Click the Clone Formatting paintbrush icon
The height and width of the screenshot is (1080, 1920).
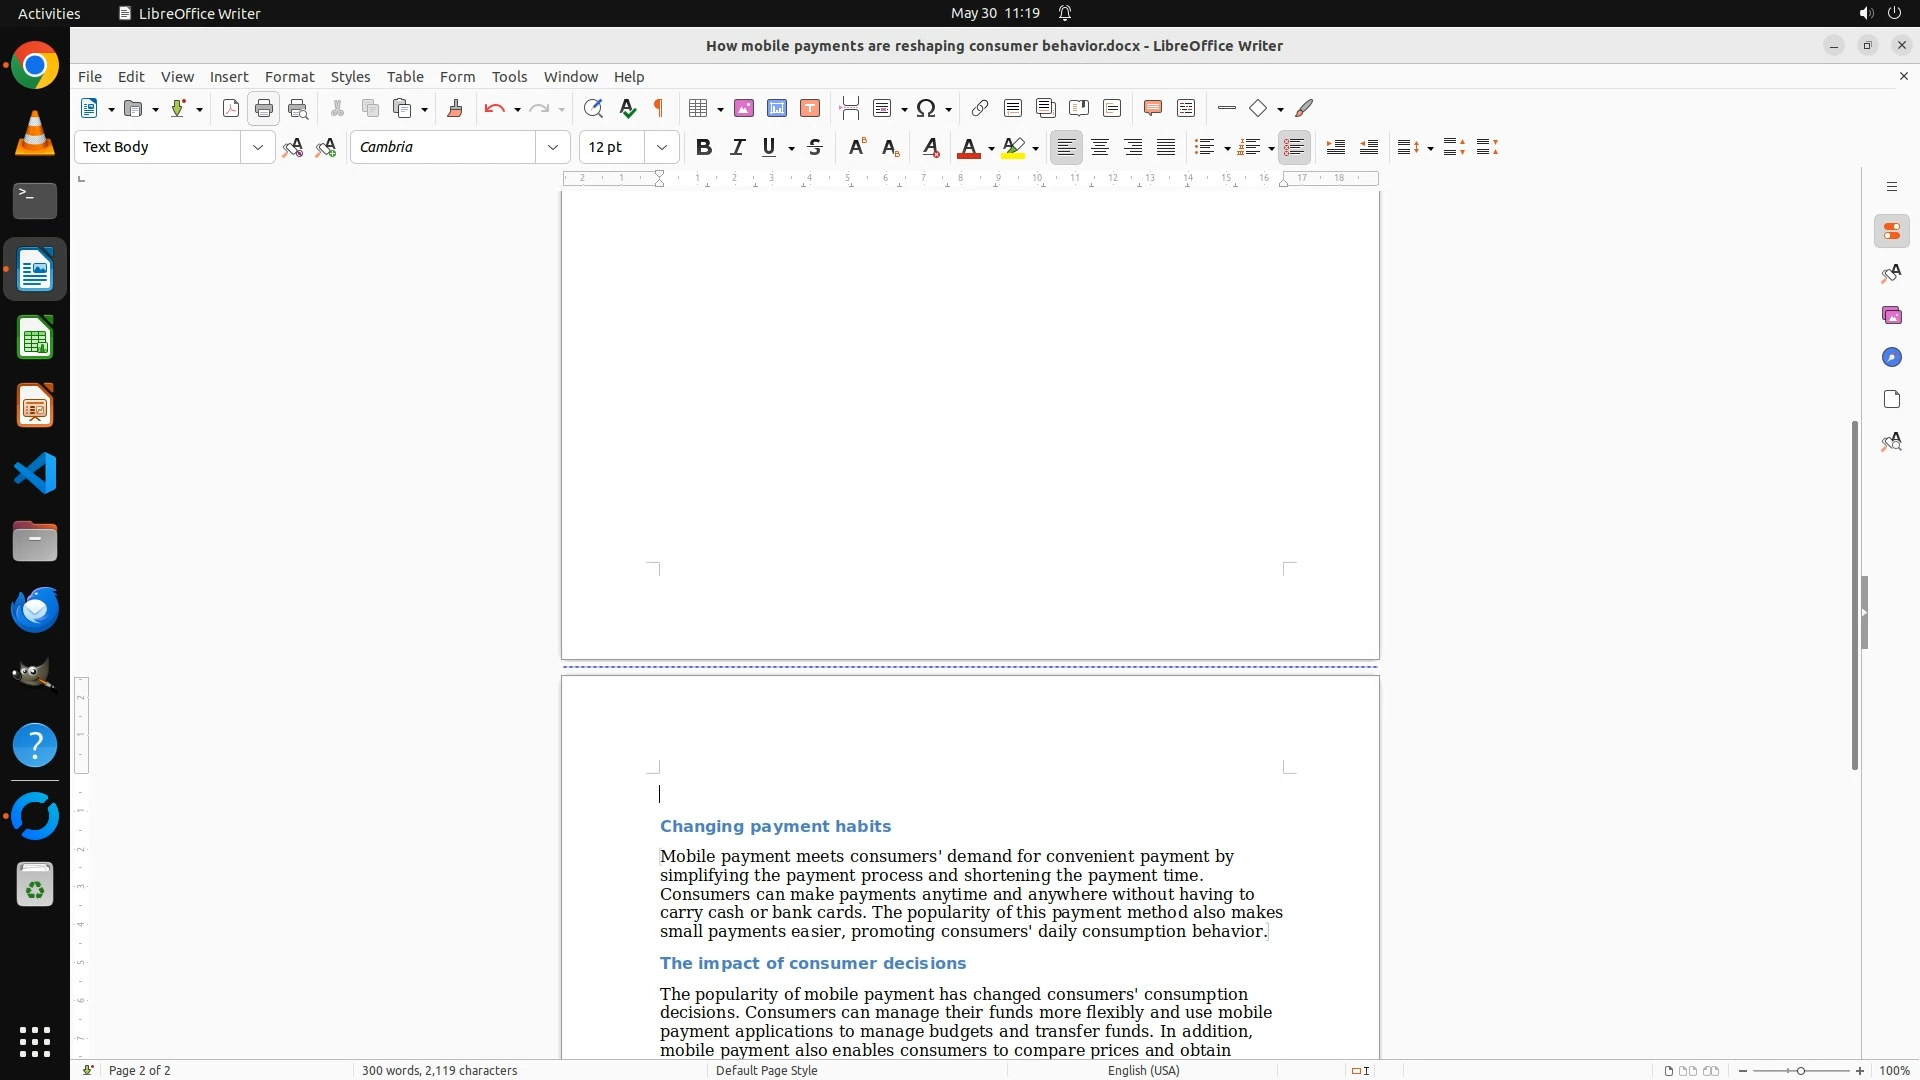coord(455,108)
